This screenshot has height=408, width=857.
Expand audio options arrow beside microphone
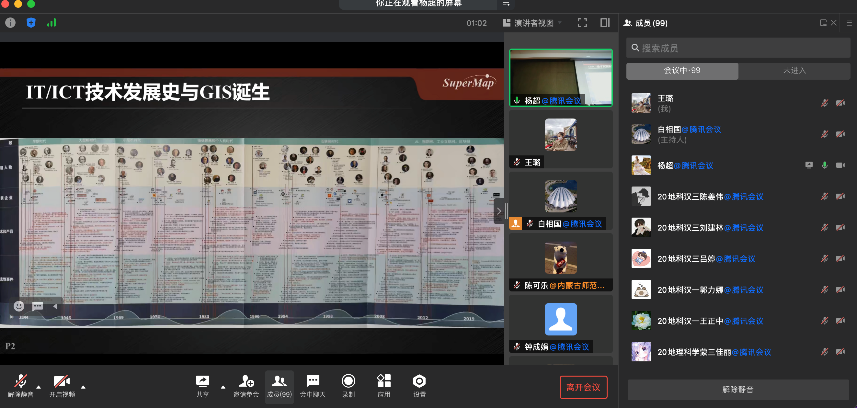(39, 386)
